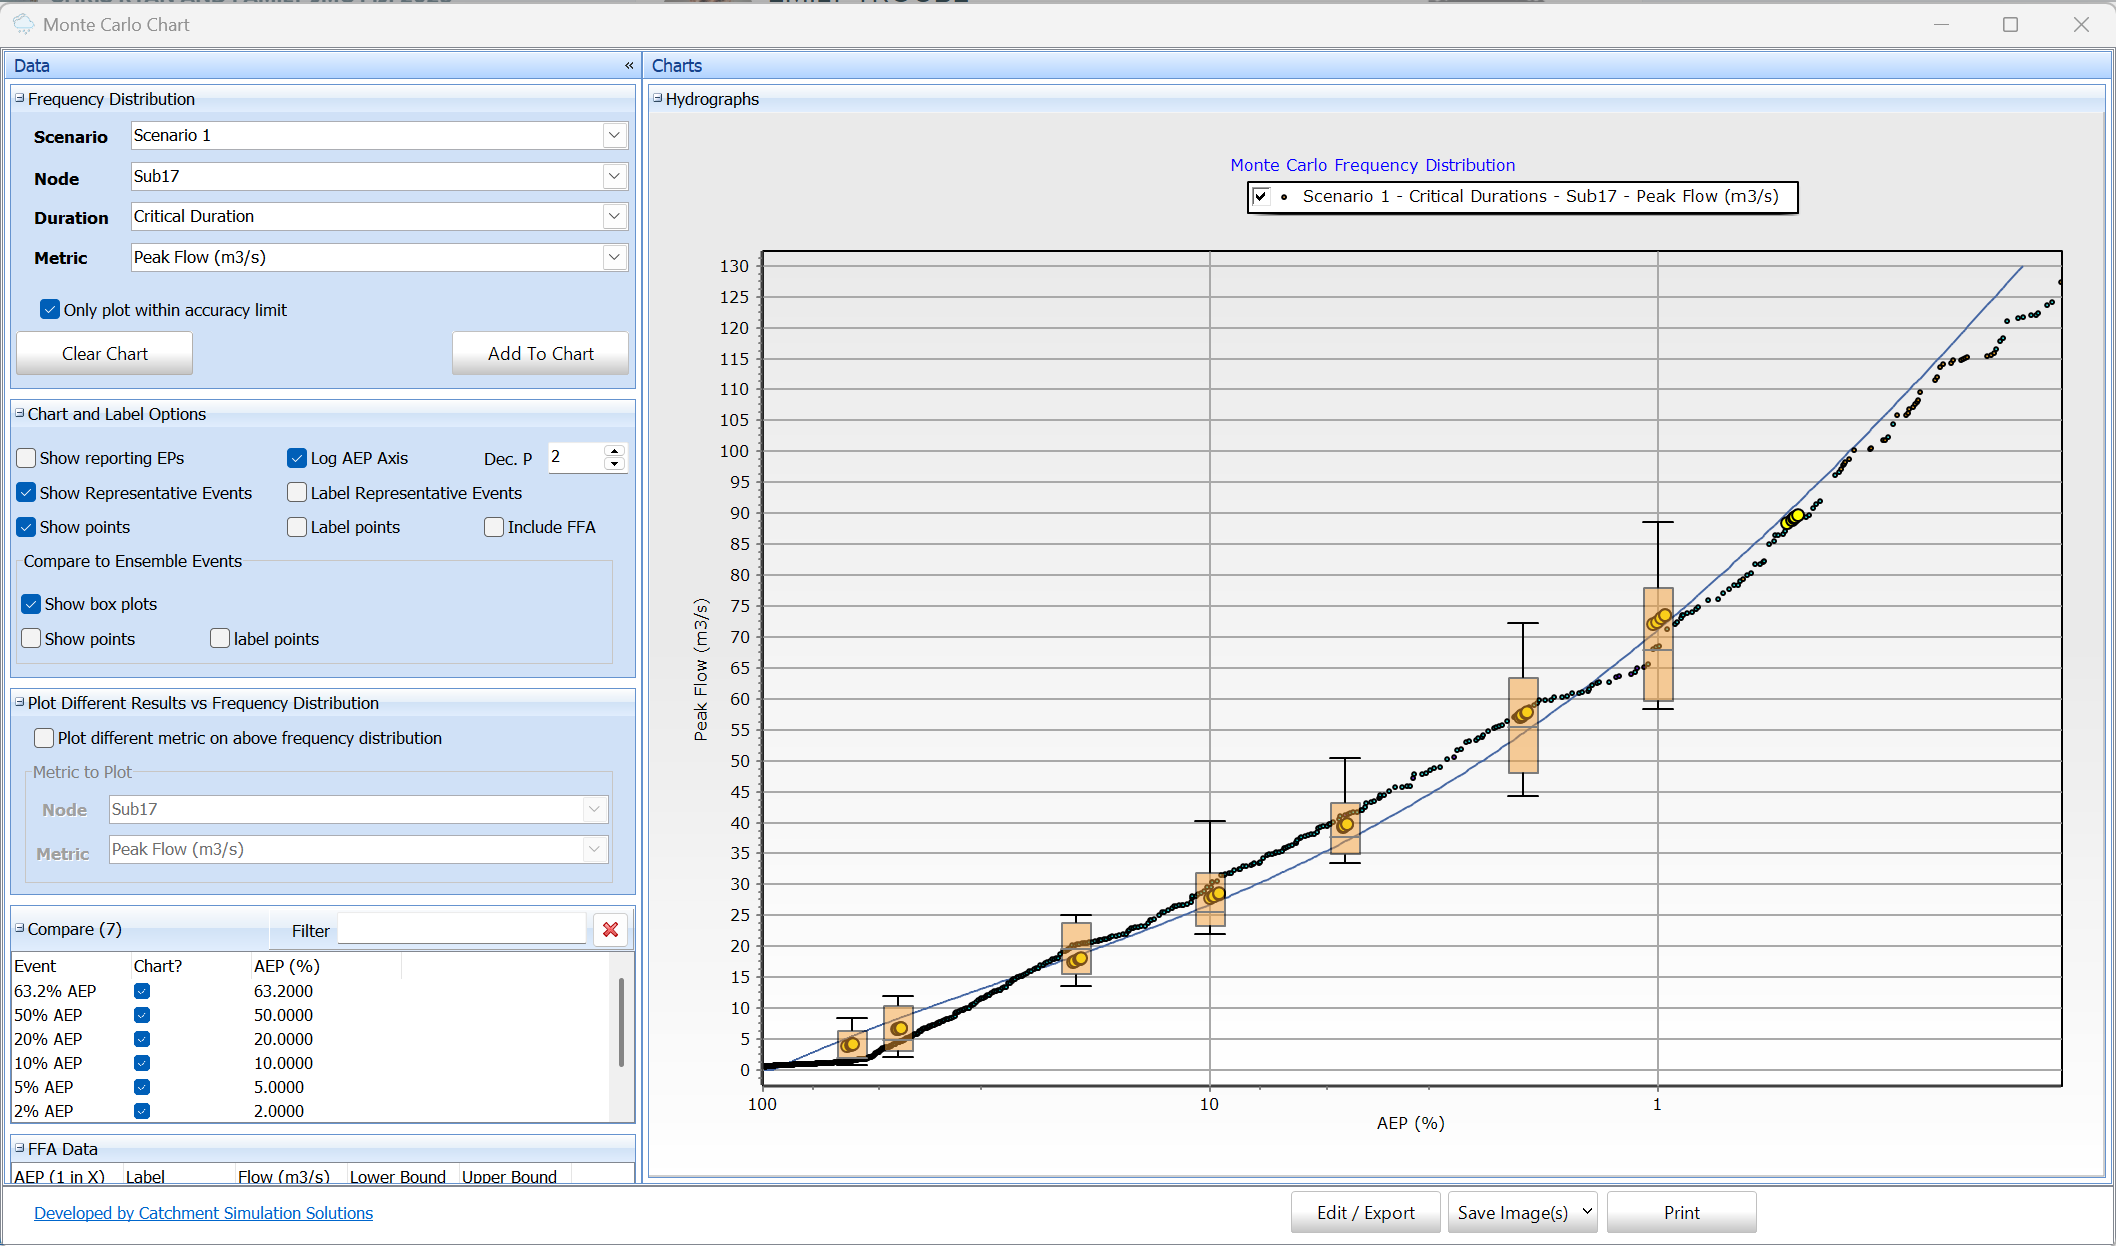This screenshot has width=2116, height=1246.
Task: Uncheck the Chart checkbox for 2% AEP
Action: pos(142,1111)
